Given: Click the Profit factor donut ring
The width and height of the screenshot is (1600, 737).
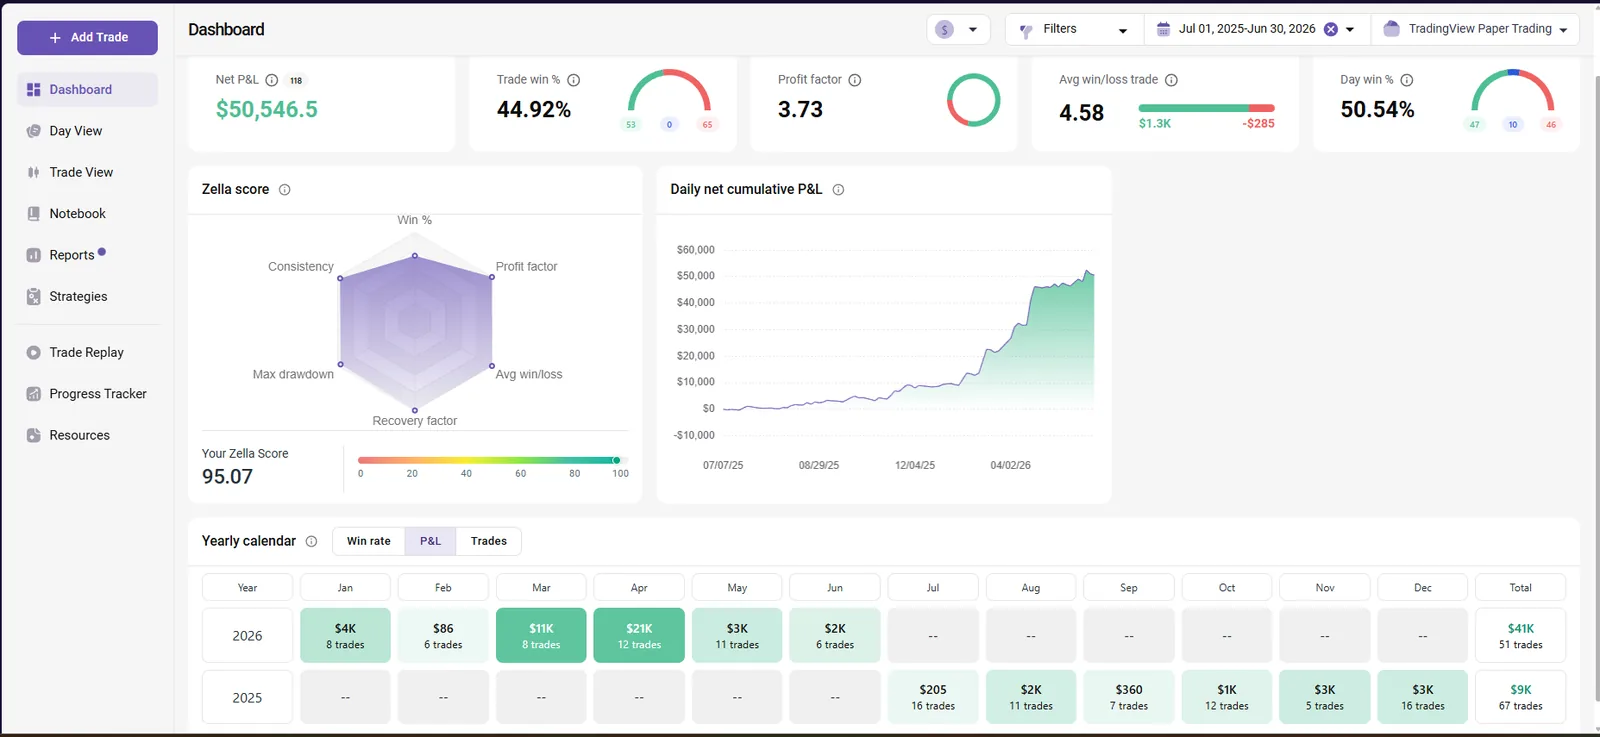Looking at the screenshot, I should [x=973, y=100].
